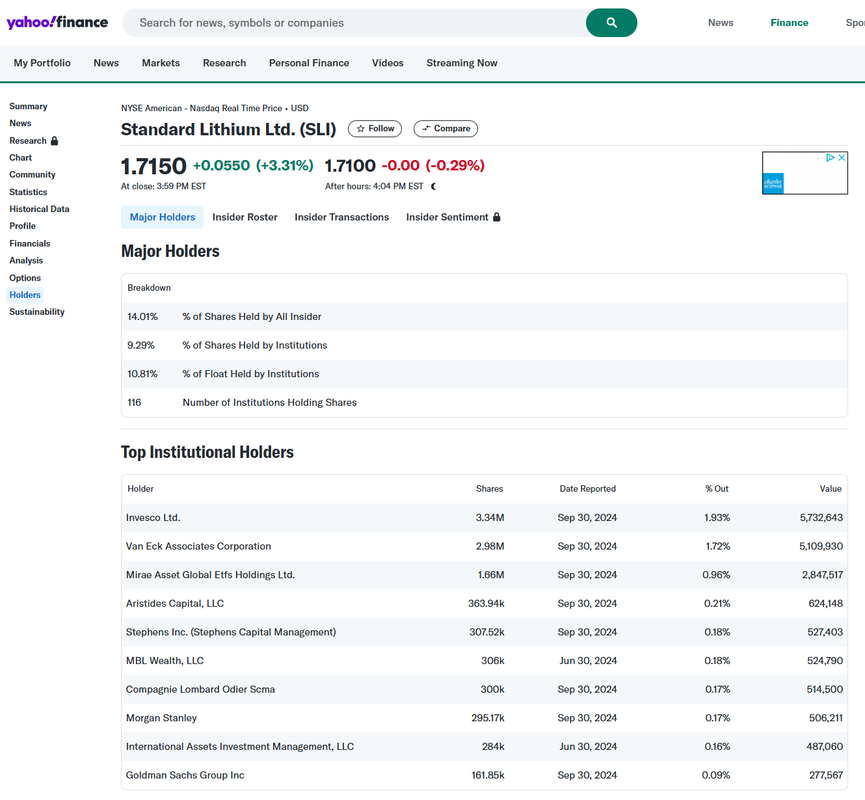The height and width of the screenshot is (800, 865).
Task: Open Historical Data in the sidebar
Action: [x=39, y=209]
